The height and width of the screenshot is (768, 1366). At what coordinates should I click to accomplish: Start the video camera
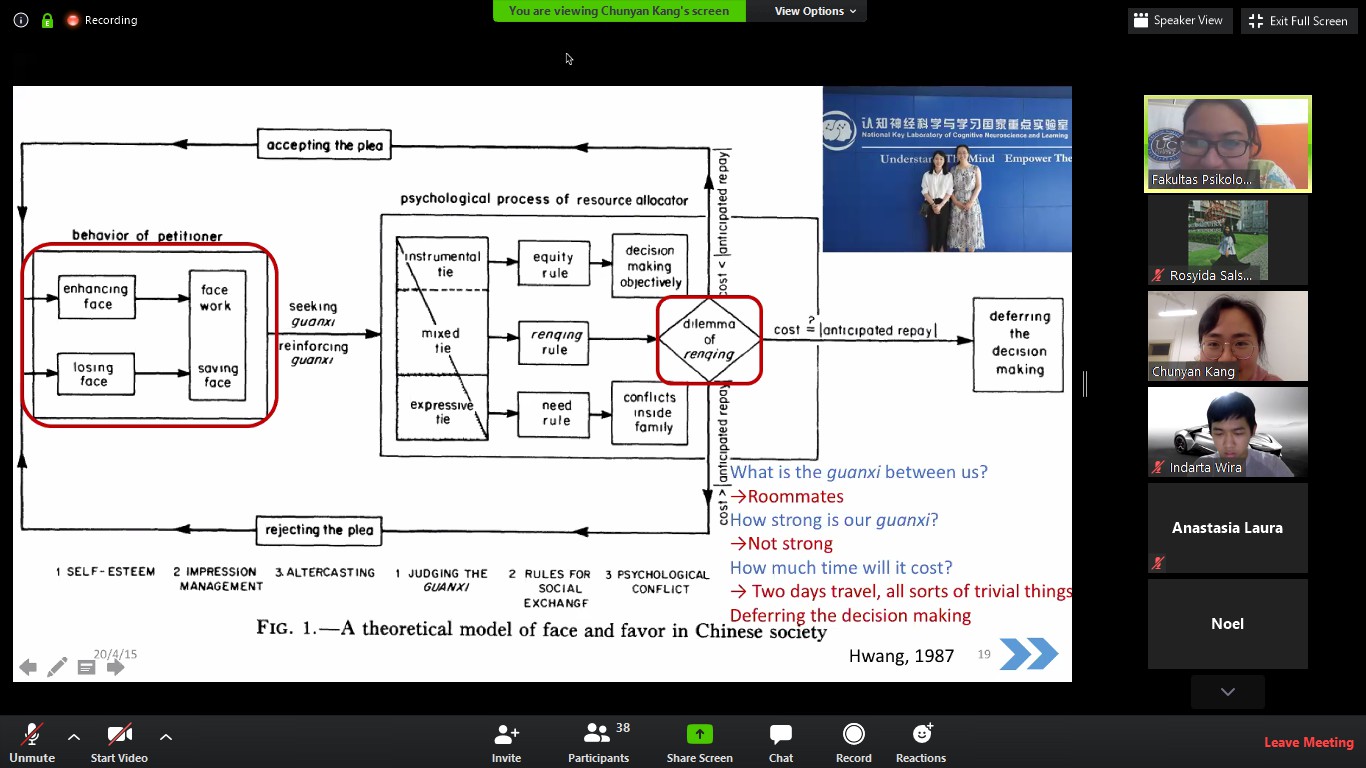click(x=119, y=743)
